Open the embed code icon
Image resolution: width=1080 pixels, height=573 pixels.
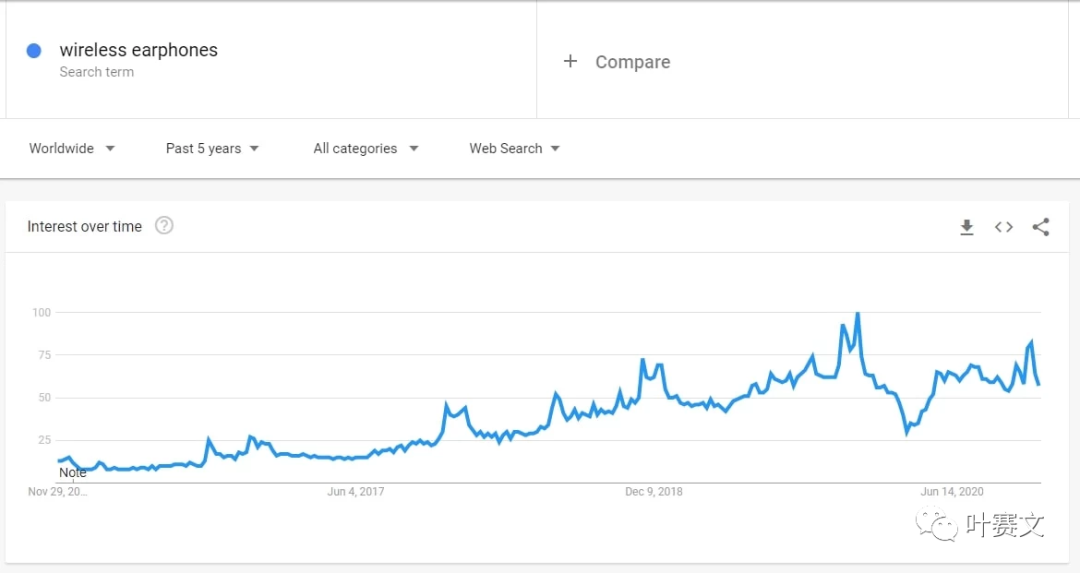click(x=1004, y=227)
